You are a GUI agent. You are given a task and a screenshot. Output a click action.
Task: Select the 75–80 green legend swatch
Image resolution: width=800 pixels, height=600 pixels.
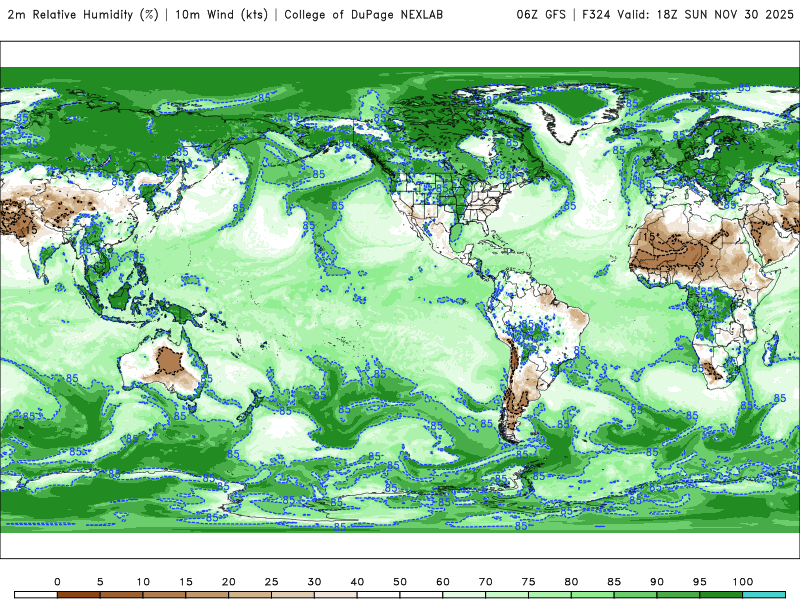pyautogui.click(x=550, y=595)
